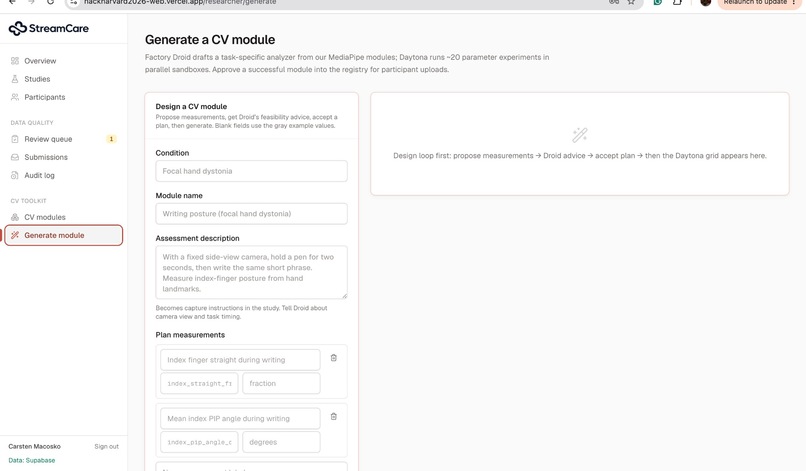Click the Generate module wand icon
Viewport: 806px width, 471px height.
coord(15,235)
